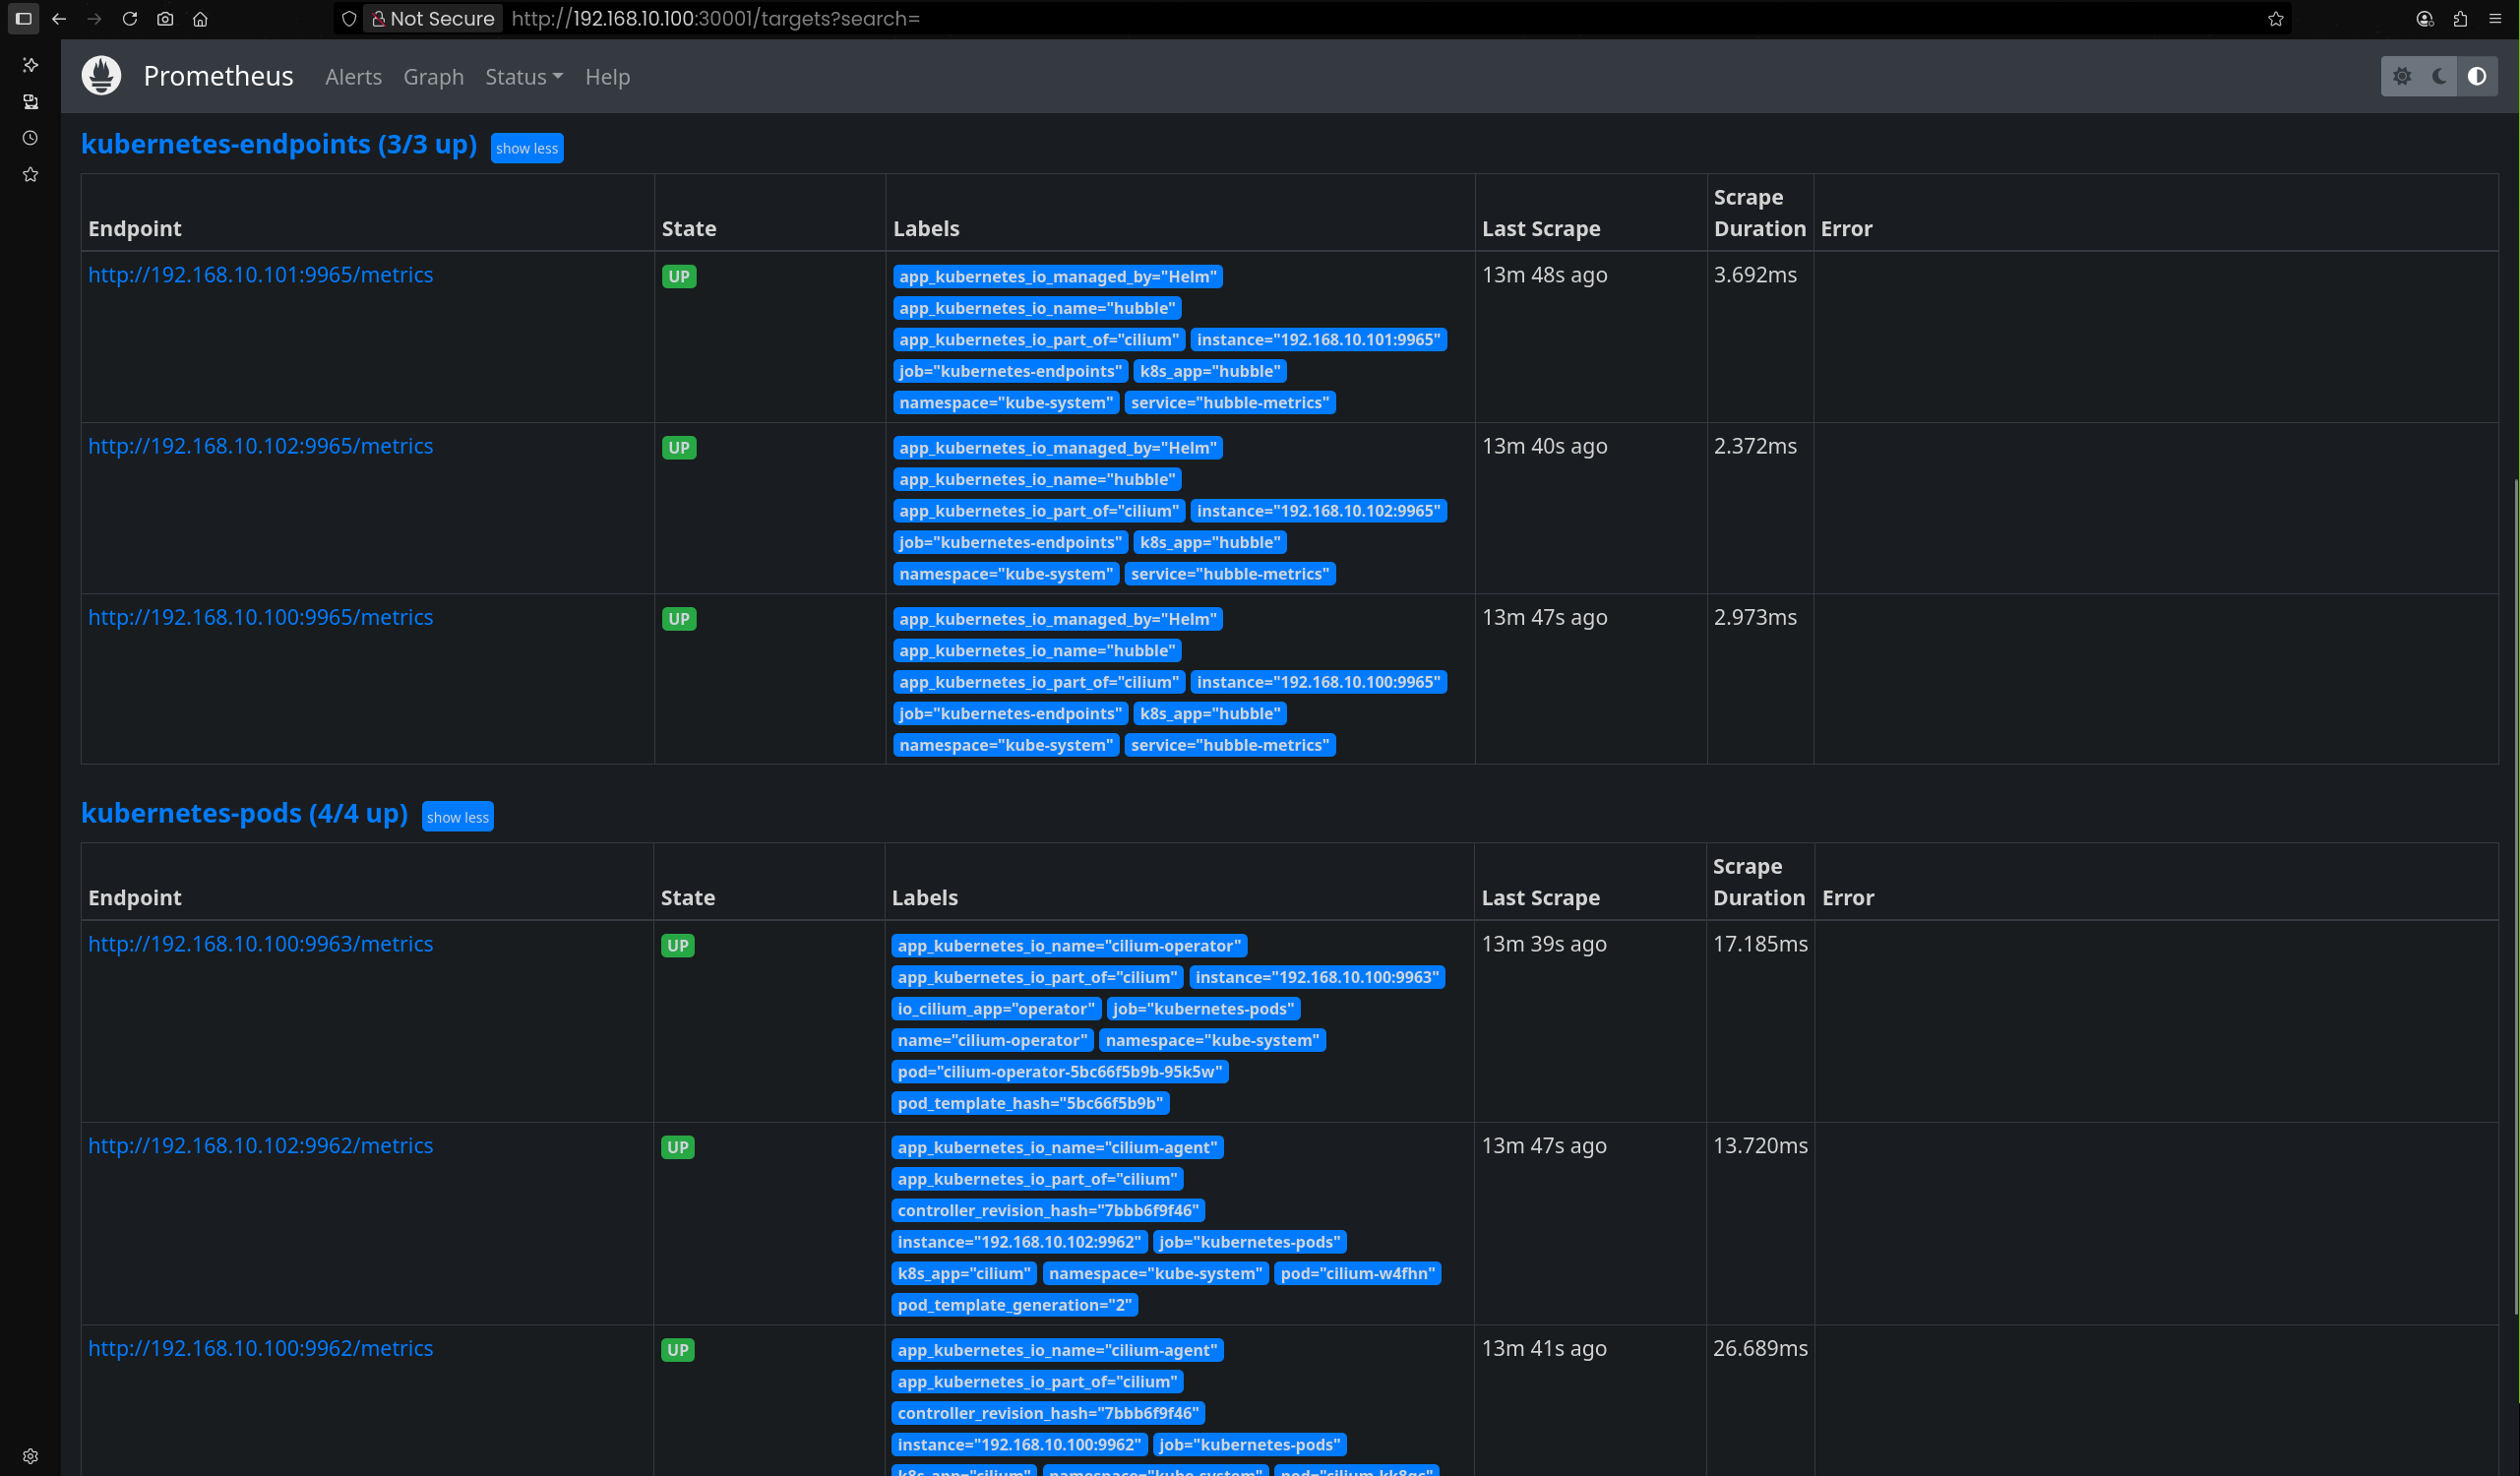
Task: Click label io_cilium_app="operator"
Action: pyautogui.click(x=996, y=1009)
